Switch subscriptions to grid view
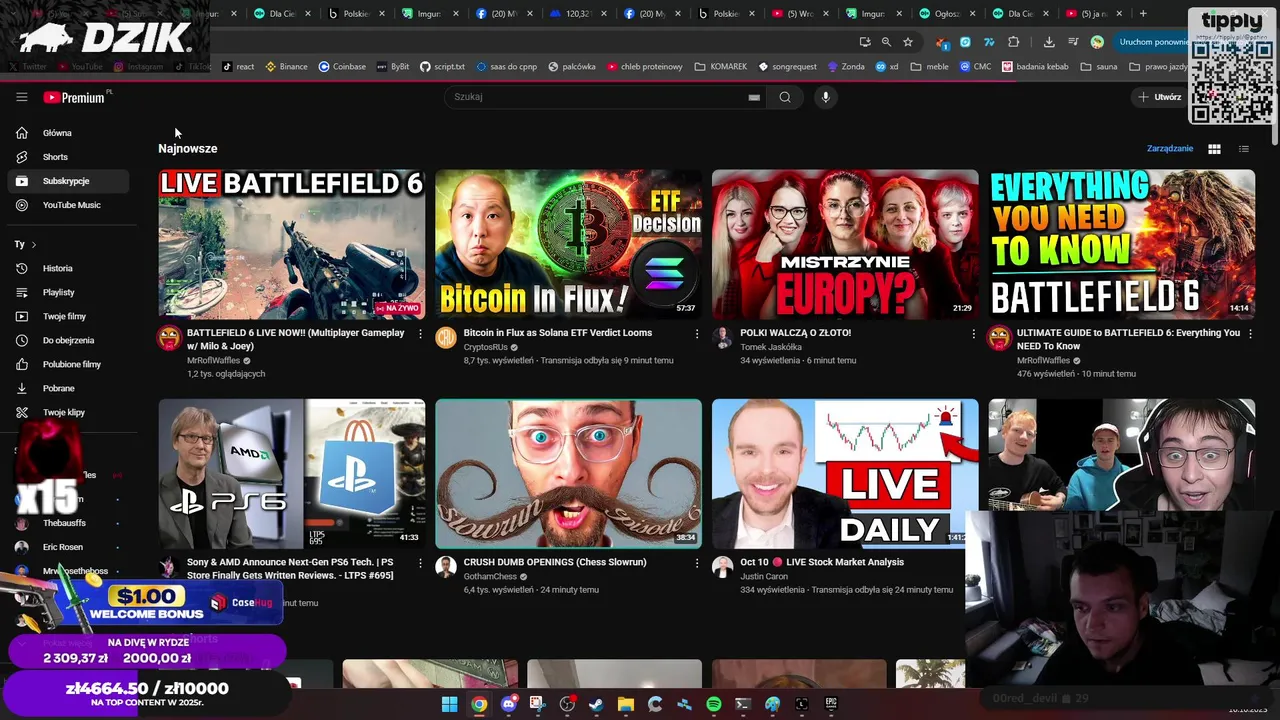Viewport: 1280px width, 720px height. (1214, 149)
